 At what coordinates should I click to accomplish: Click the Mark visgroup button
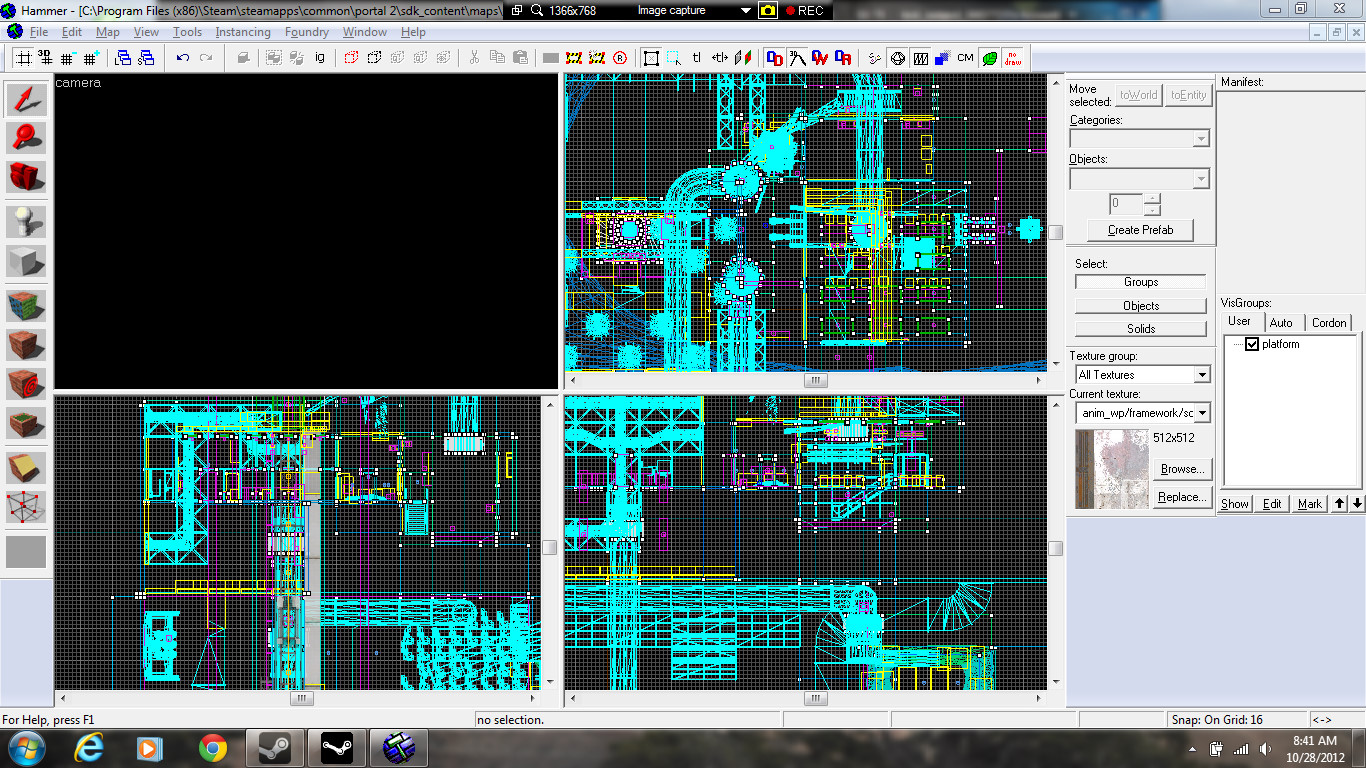[1310, 503]
